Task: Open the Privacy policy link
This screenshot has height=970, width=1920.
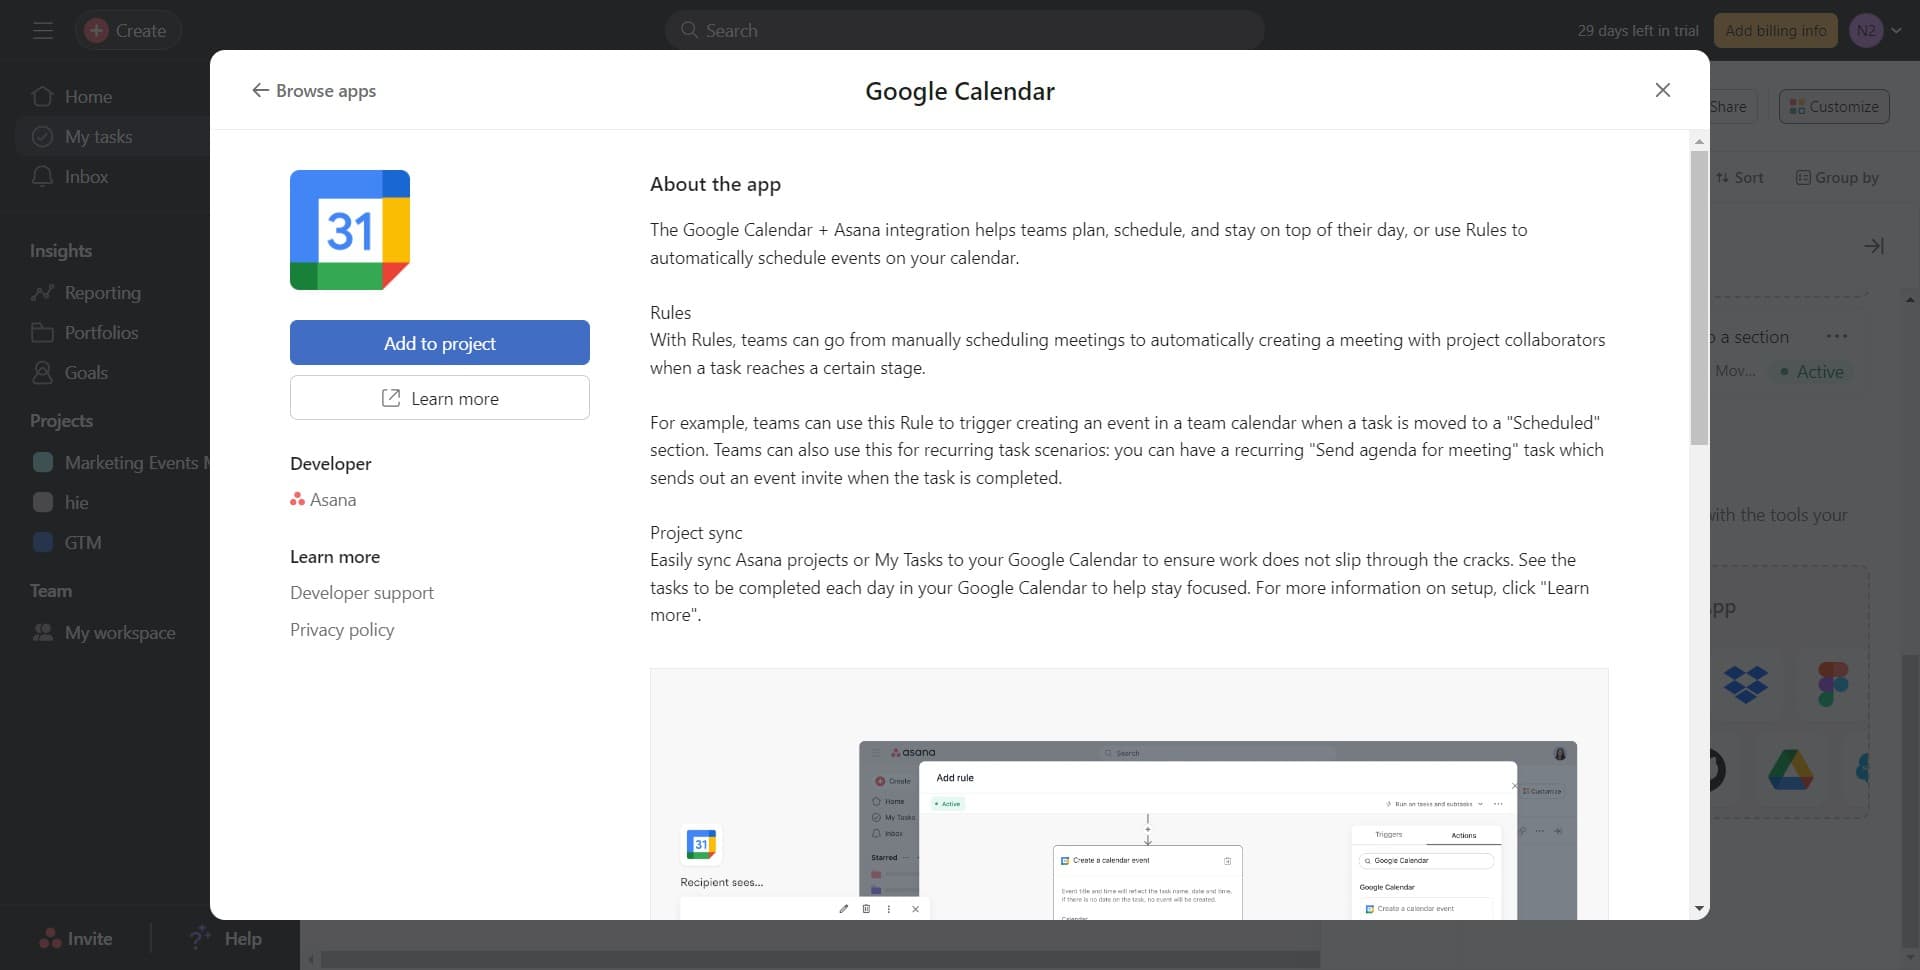Action: point(341,630)
